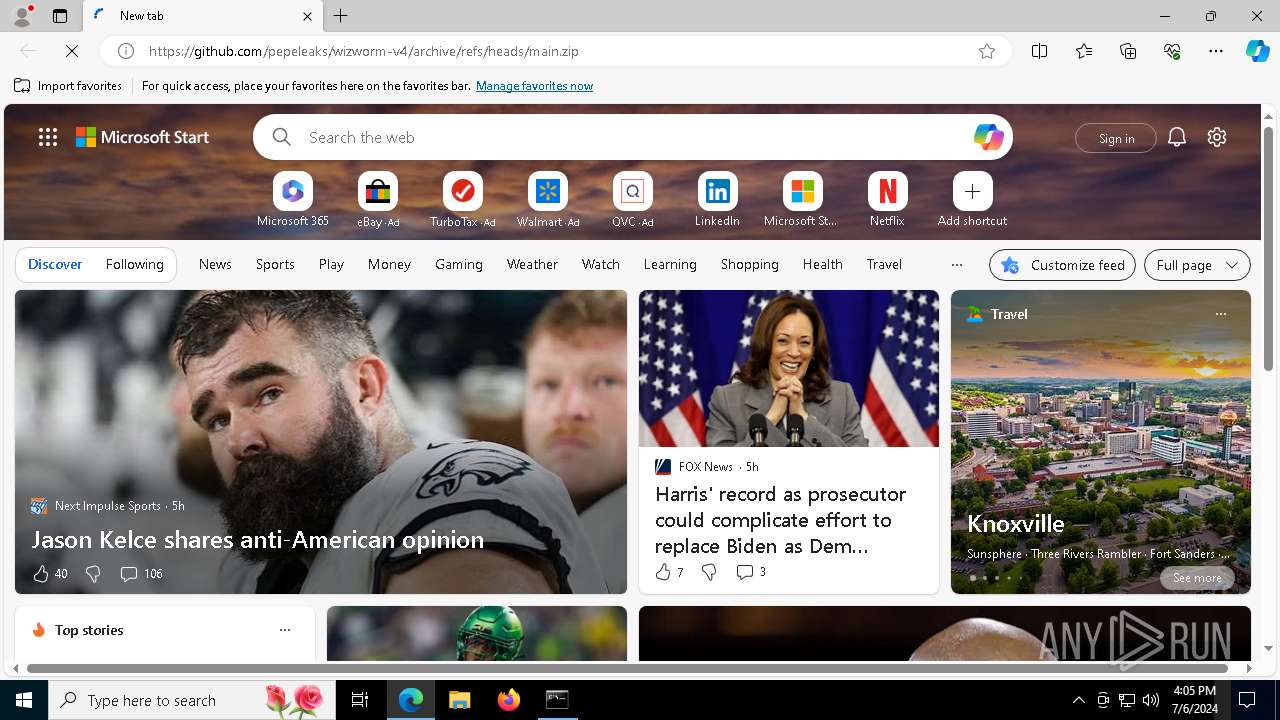Open the Money category
Viewport: 1280px width, 720px height.
pos(389,264)
